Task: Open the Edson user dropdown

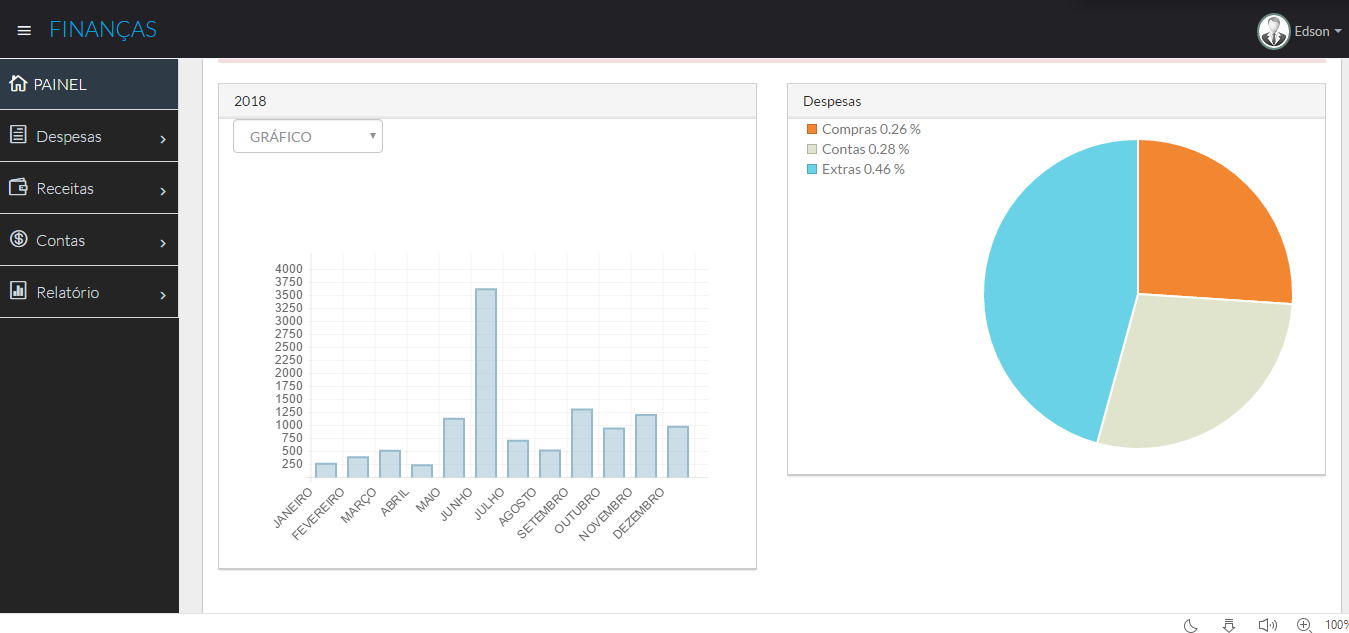Action: [x=1317, y=31]
